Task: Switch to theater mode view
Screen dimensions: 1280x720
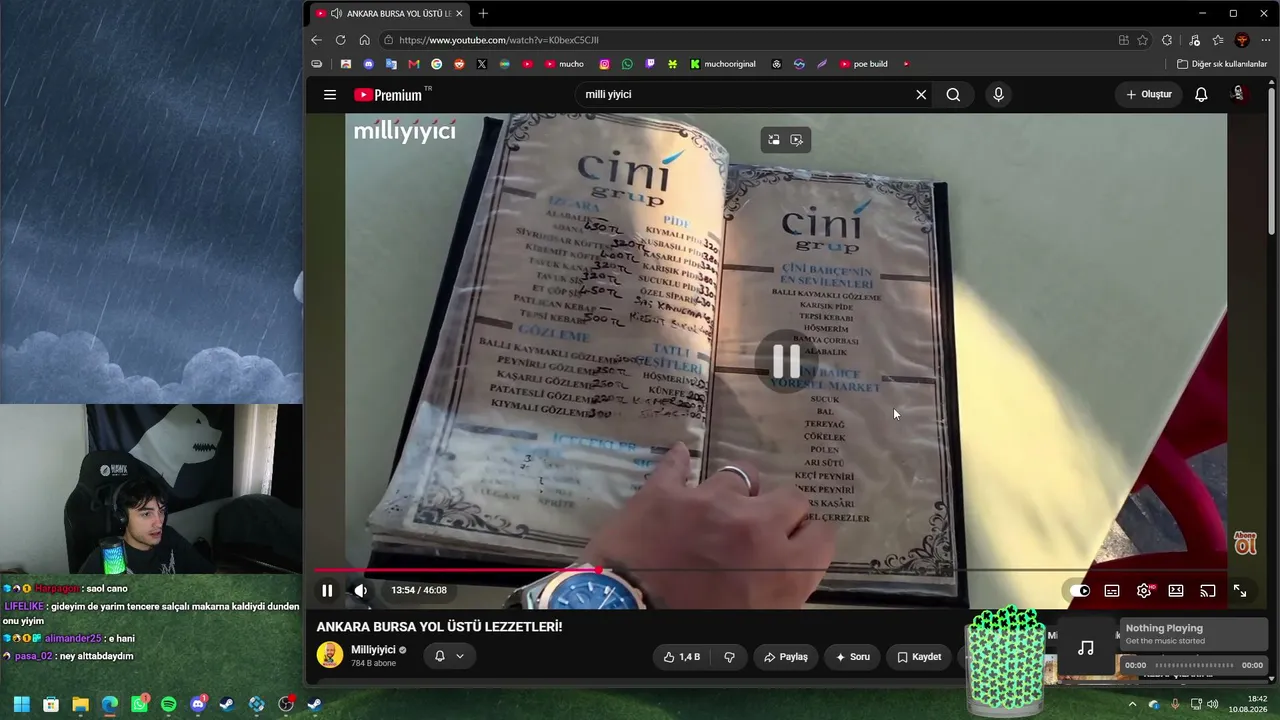Action: [x=1176, y=591]
